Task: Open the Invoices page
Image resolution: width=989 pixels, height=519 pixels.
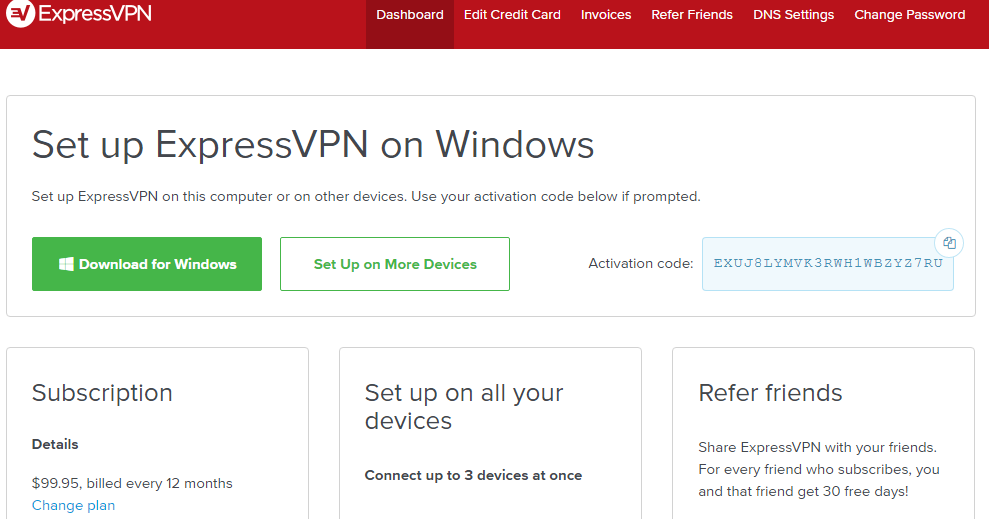Action: click(x=606, y=15)
